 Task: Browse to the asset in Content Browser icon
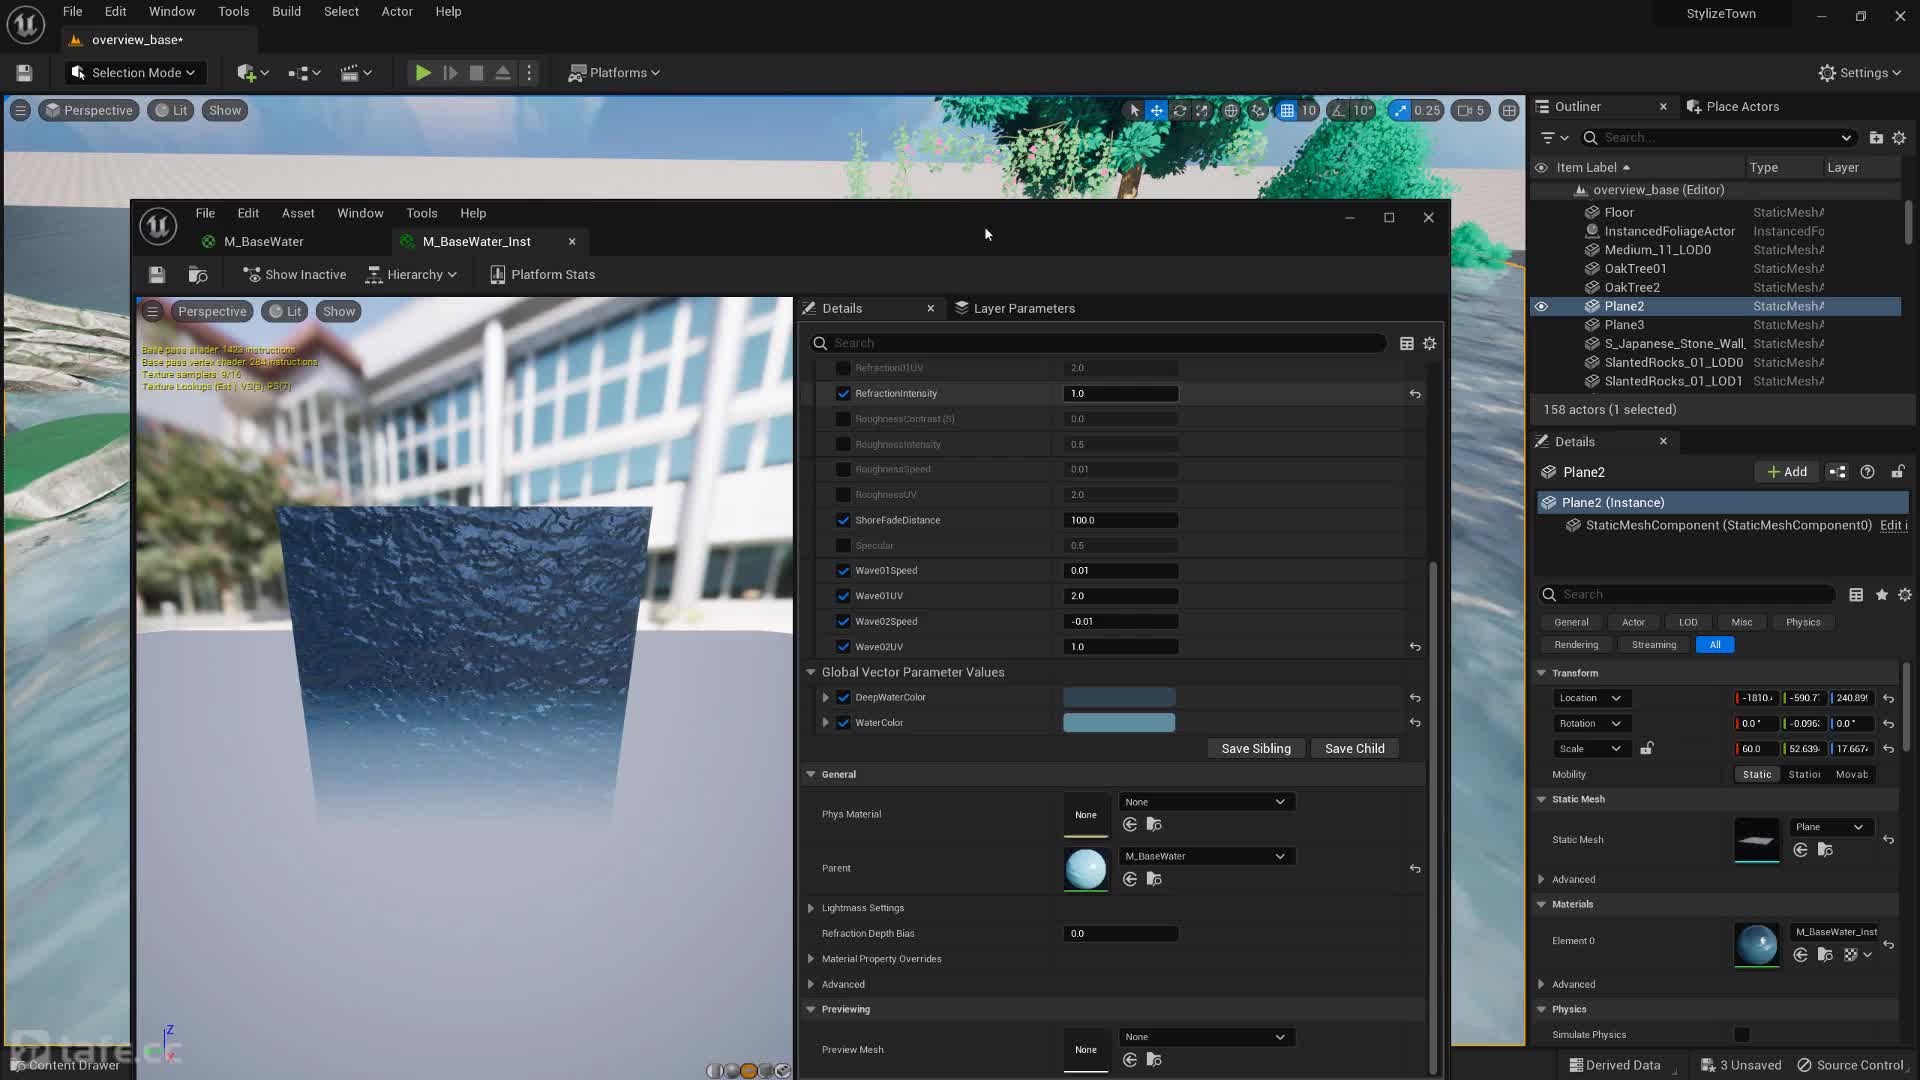pyautogui.click(x=198, y=275)
